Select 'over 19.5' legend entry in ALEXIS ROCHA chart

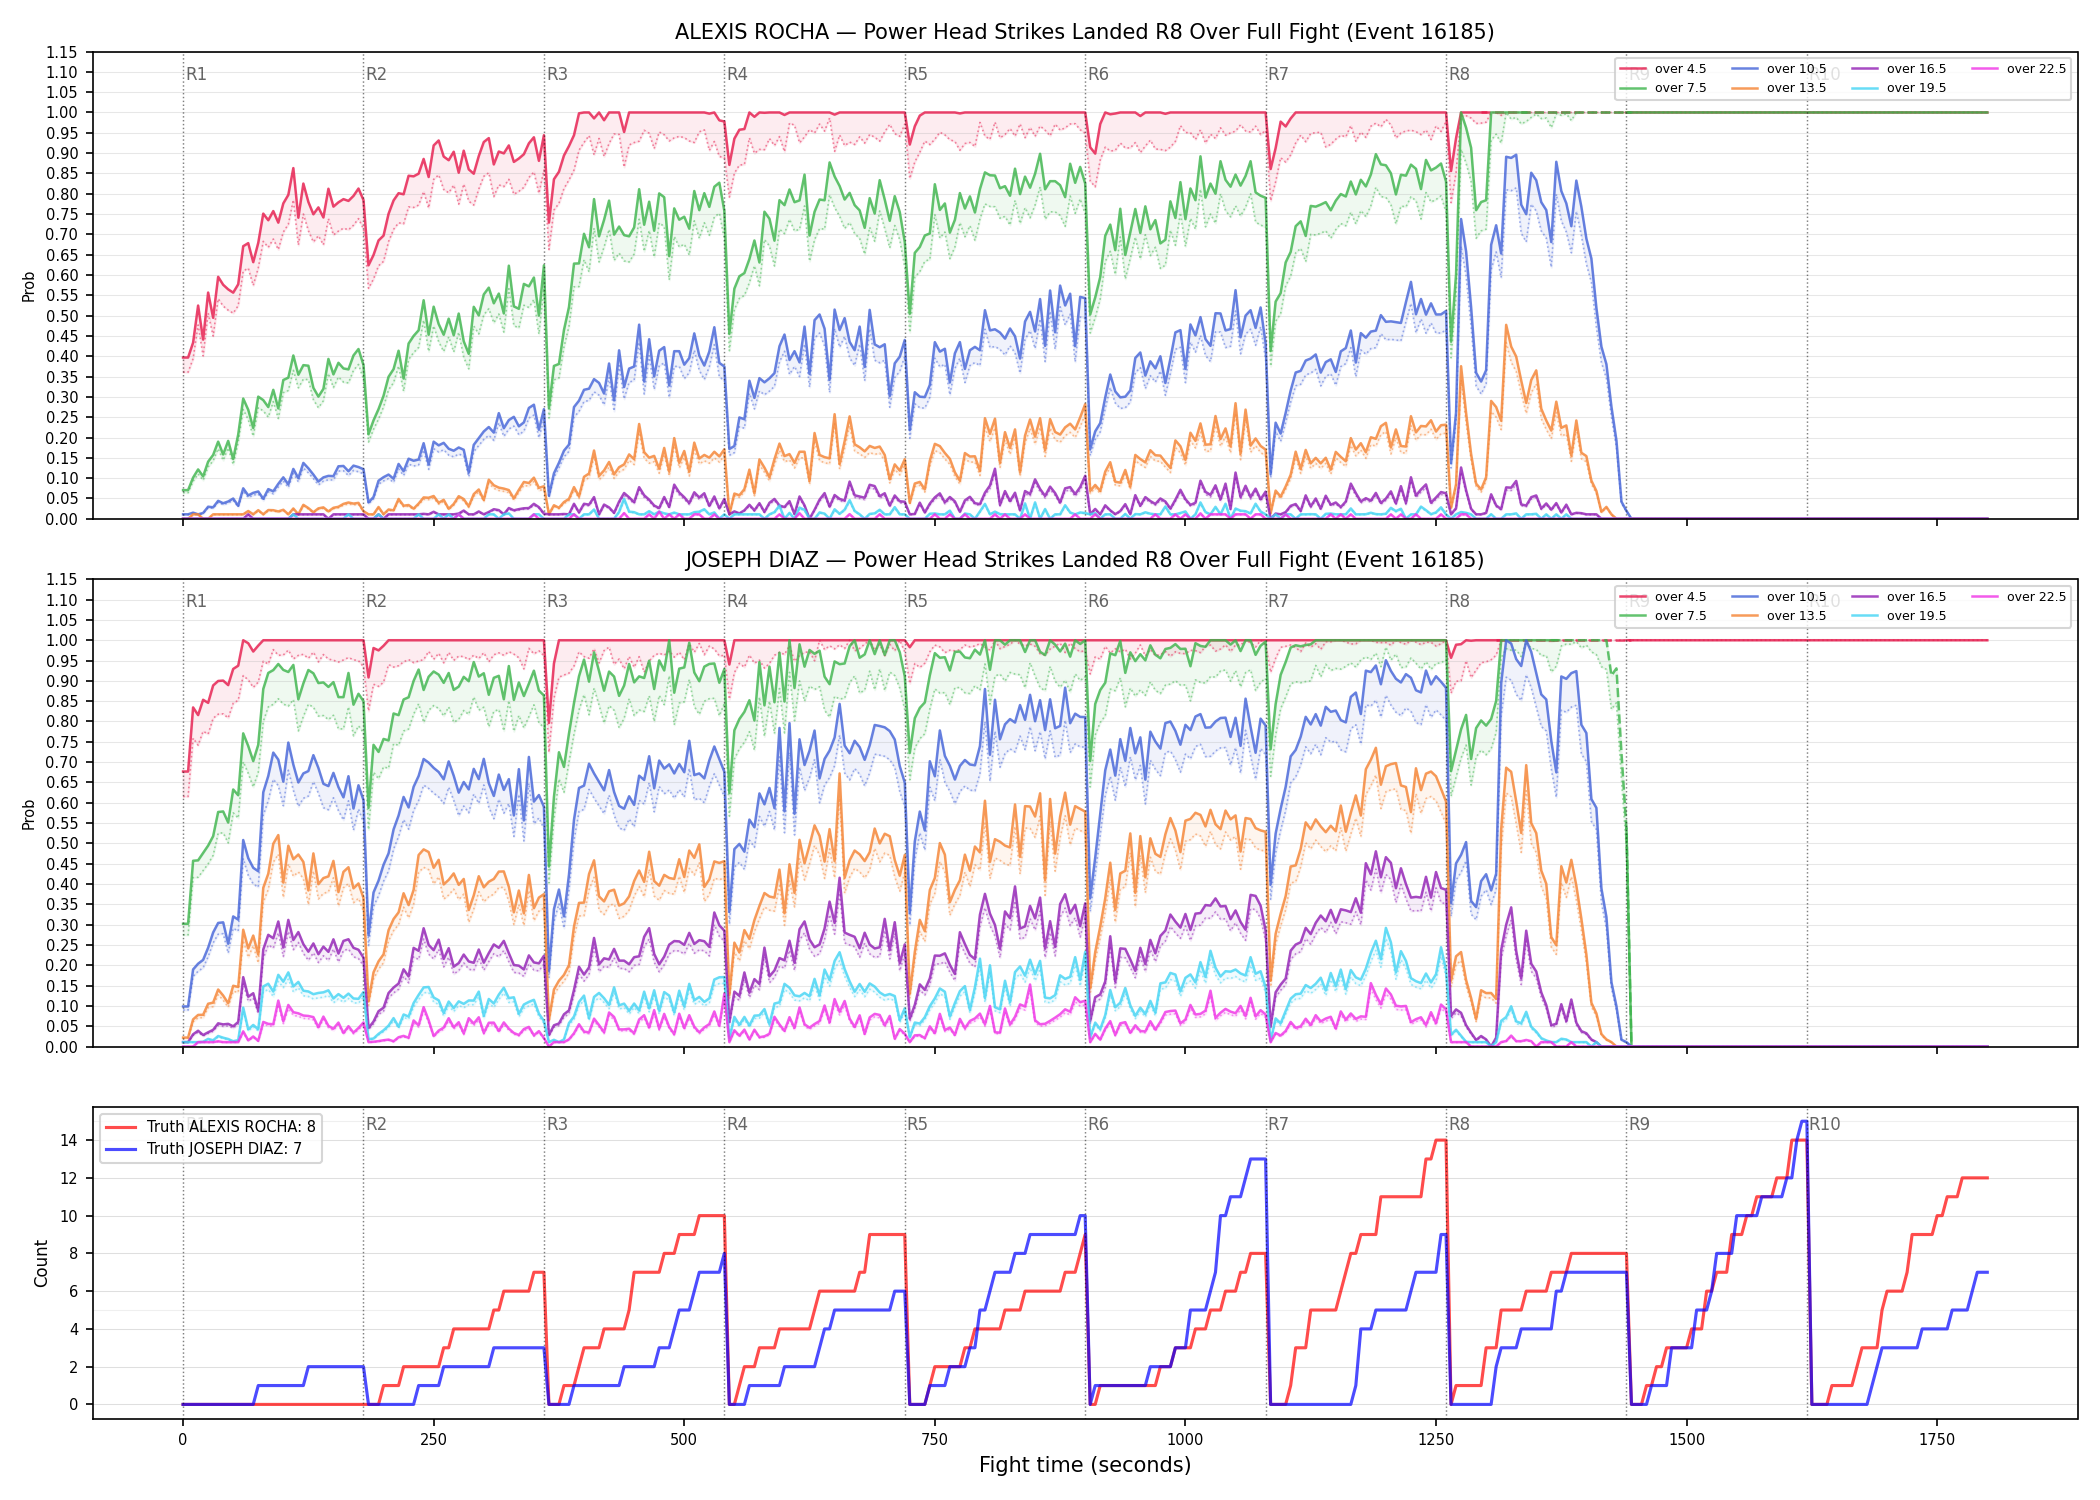click(x=1898, y=88)
